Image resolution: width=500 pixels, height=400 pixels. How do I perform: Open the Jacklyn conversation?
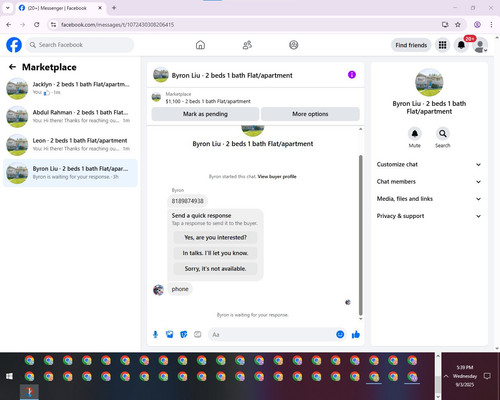70,88
